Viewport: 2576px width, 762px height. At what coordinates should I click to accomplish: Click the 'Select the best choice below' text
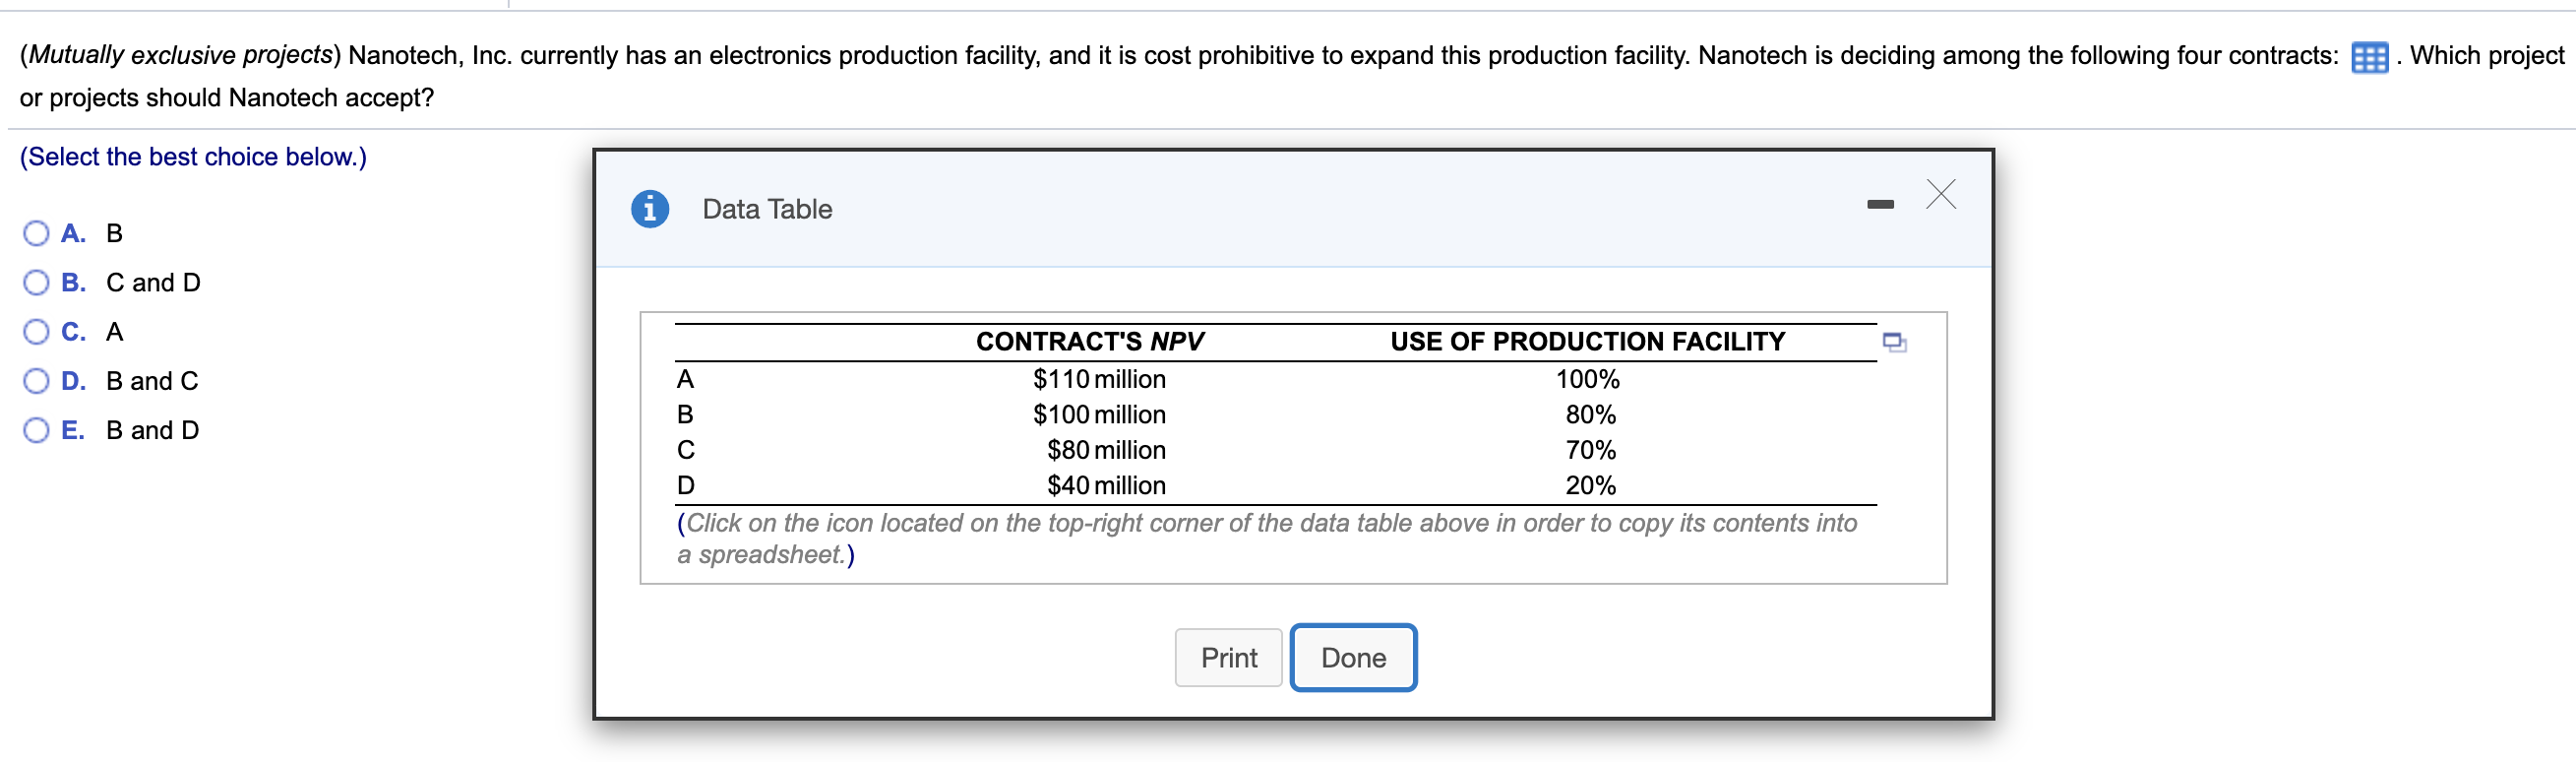pos(193,157)
